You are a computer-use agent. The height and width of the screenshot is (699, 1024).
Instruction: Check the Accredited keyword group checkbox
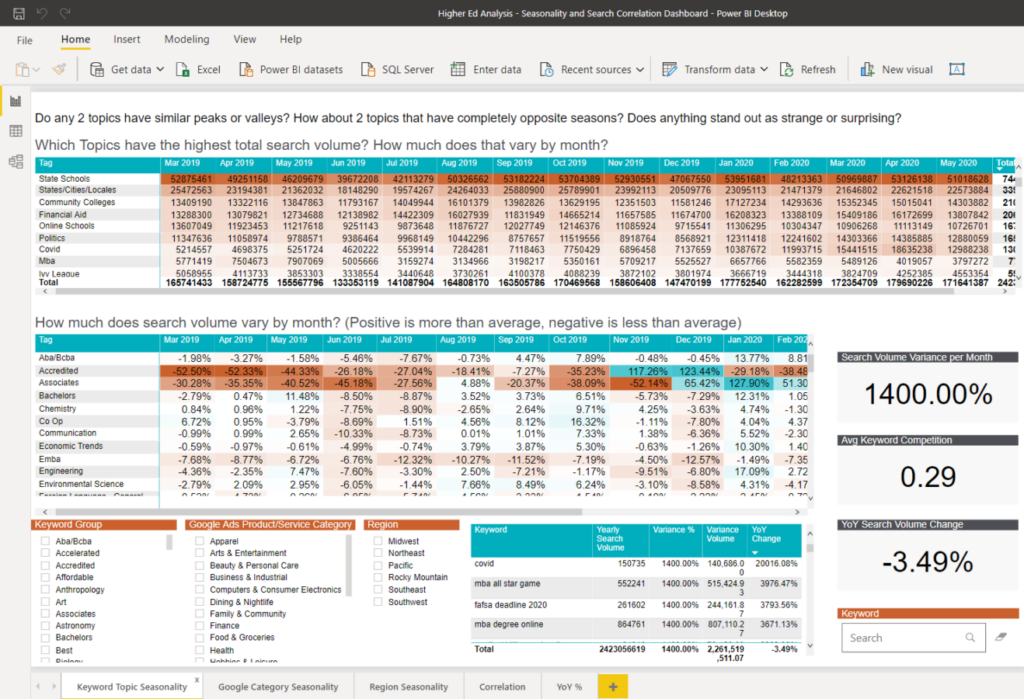(45, 566)
